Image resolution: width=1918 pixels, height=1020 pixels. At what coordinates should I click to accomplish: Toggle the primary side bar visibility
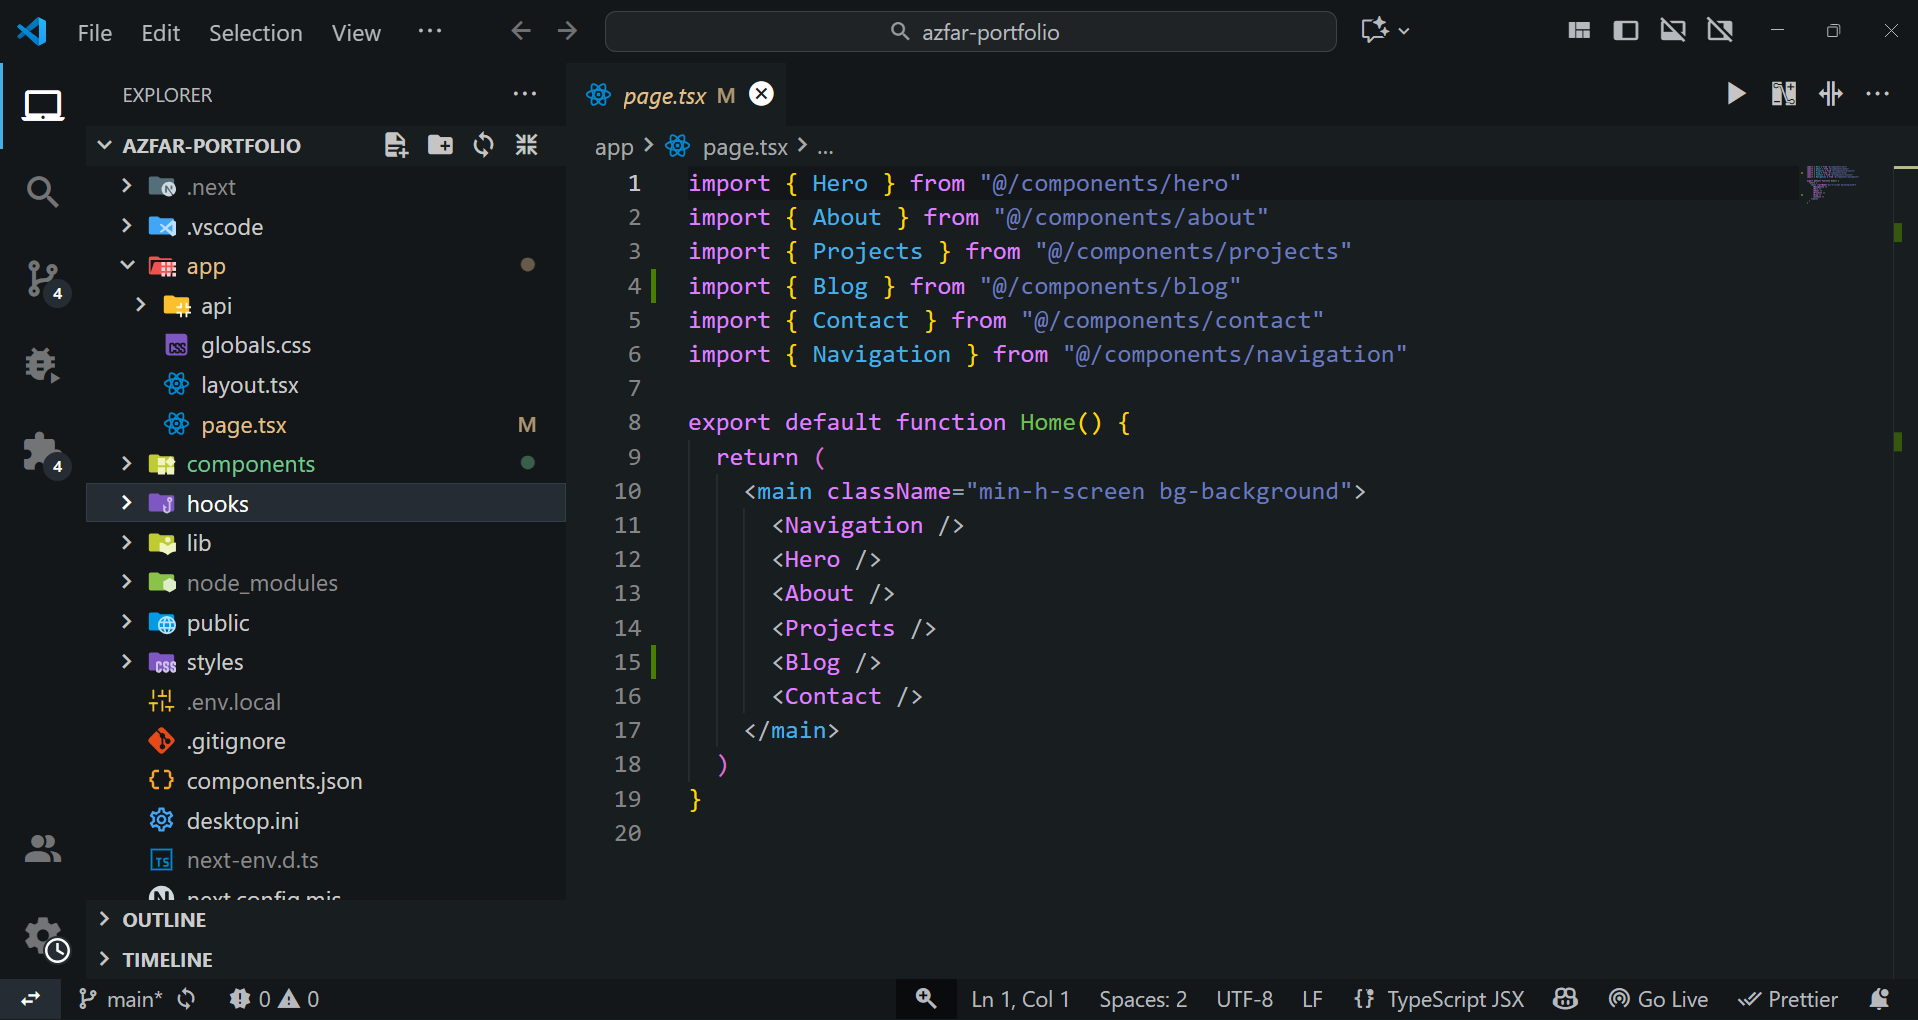click(1626, 31)
